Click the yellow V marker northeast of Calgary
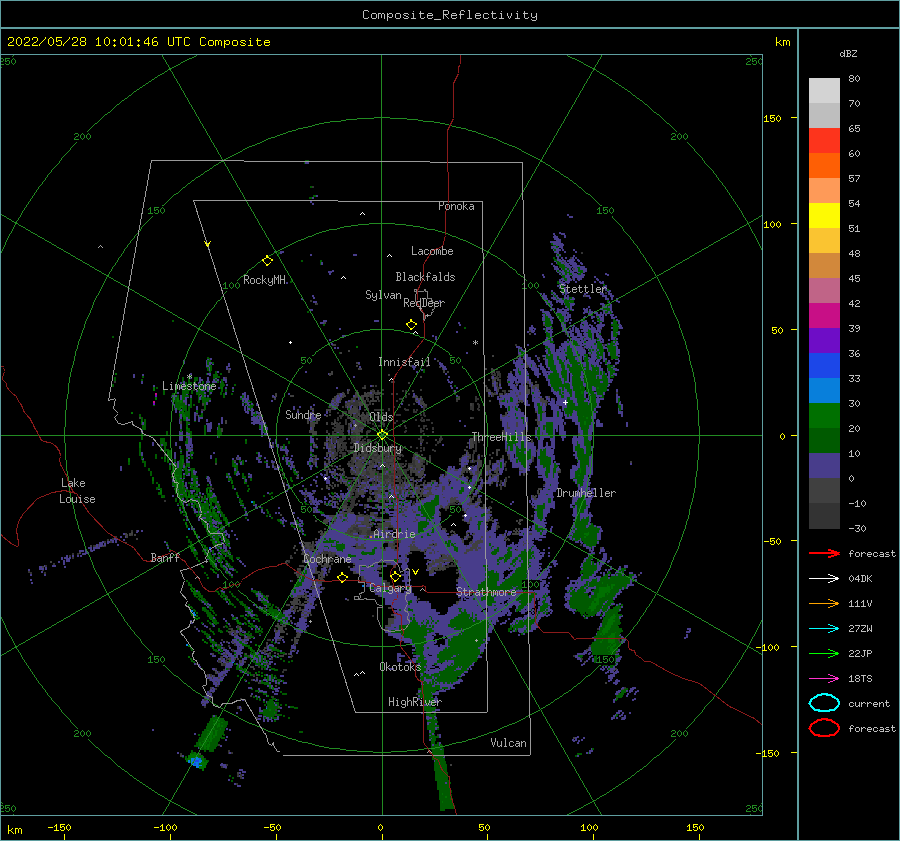Image resolution: width=900 pixels, height=841 pixels. coord(416,572)
